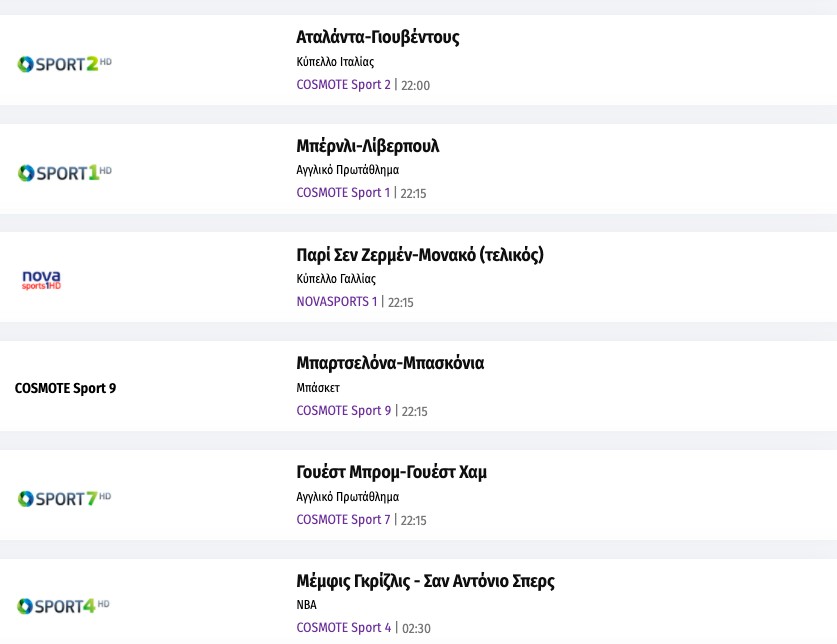Open the Μπαρτσελόνα-Μπασκόνια match title
Viewport: 837px width, 644px height.
point(390,363)
